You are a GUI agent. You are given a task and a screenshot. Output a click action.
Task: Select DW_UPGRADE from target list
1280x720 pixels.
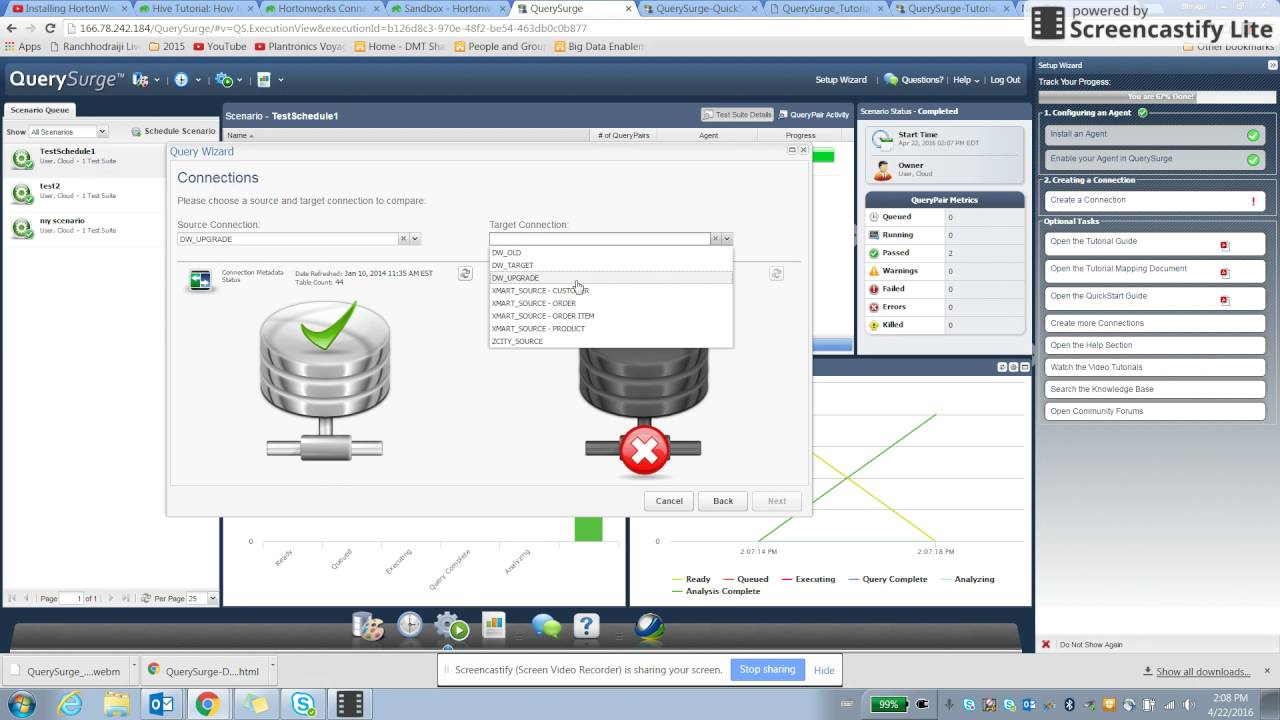click(610, 278)
